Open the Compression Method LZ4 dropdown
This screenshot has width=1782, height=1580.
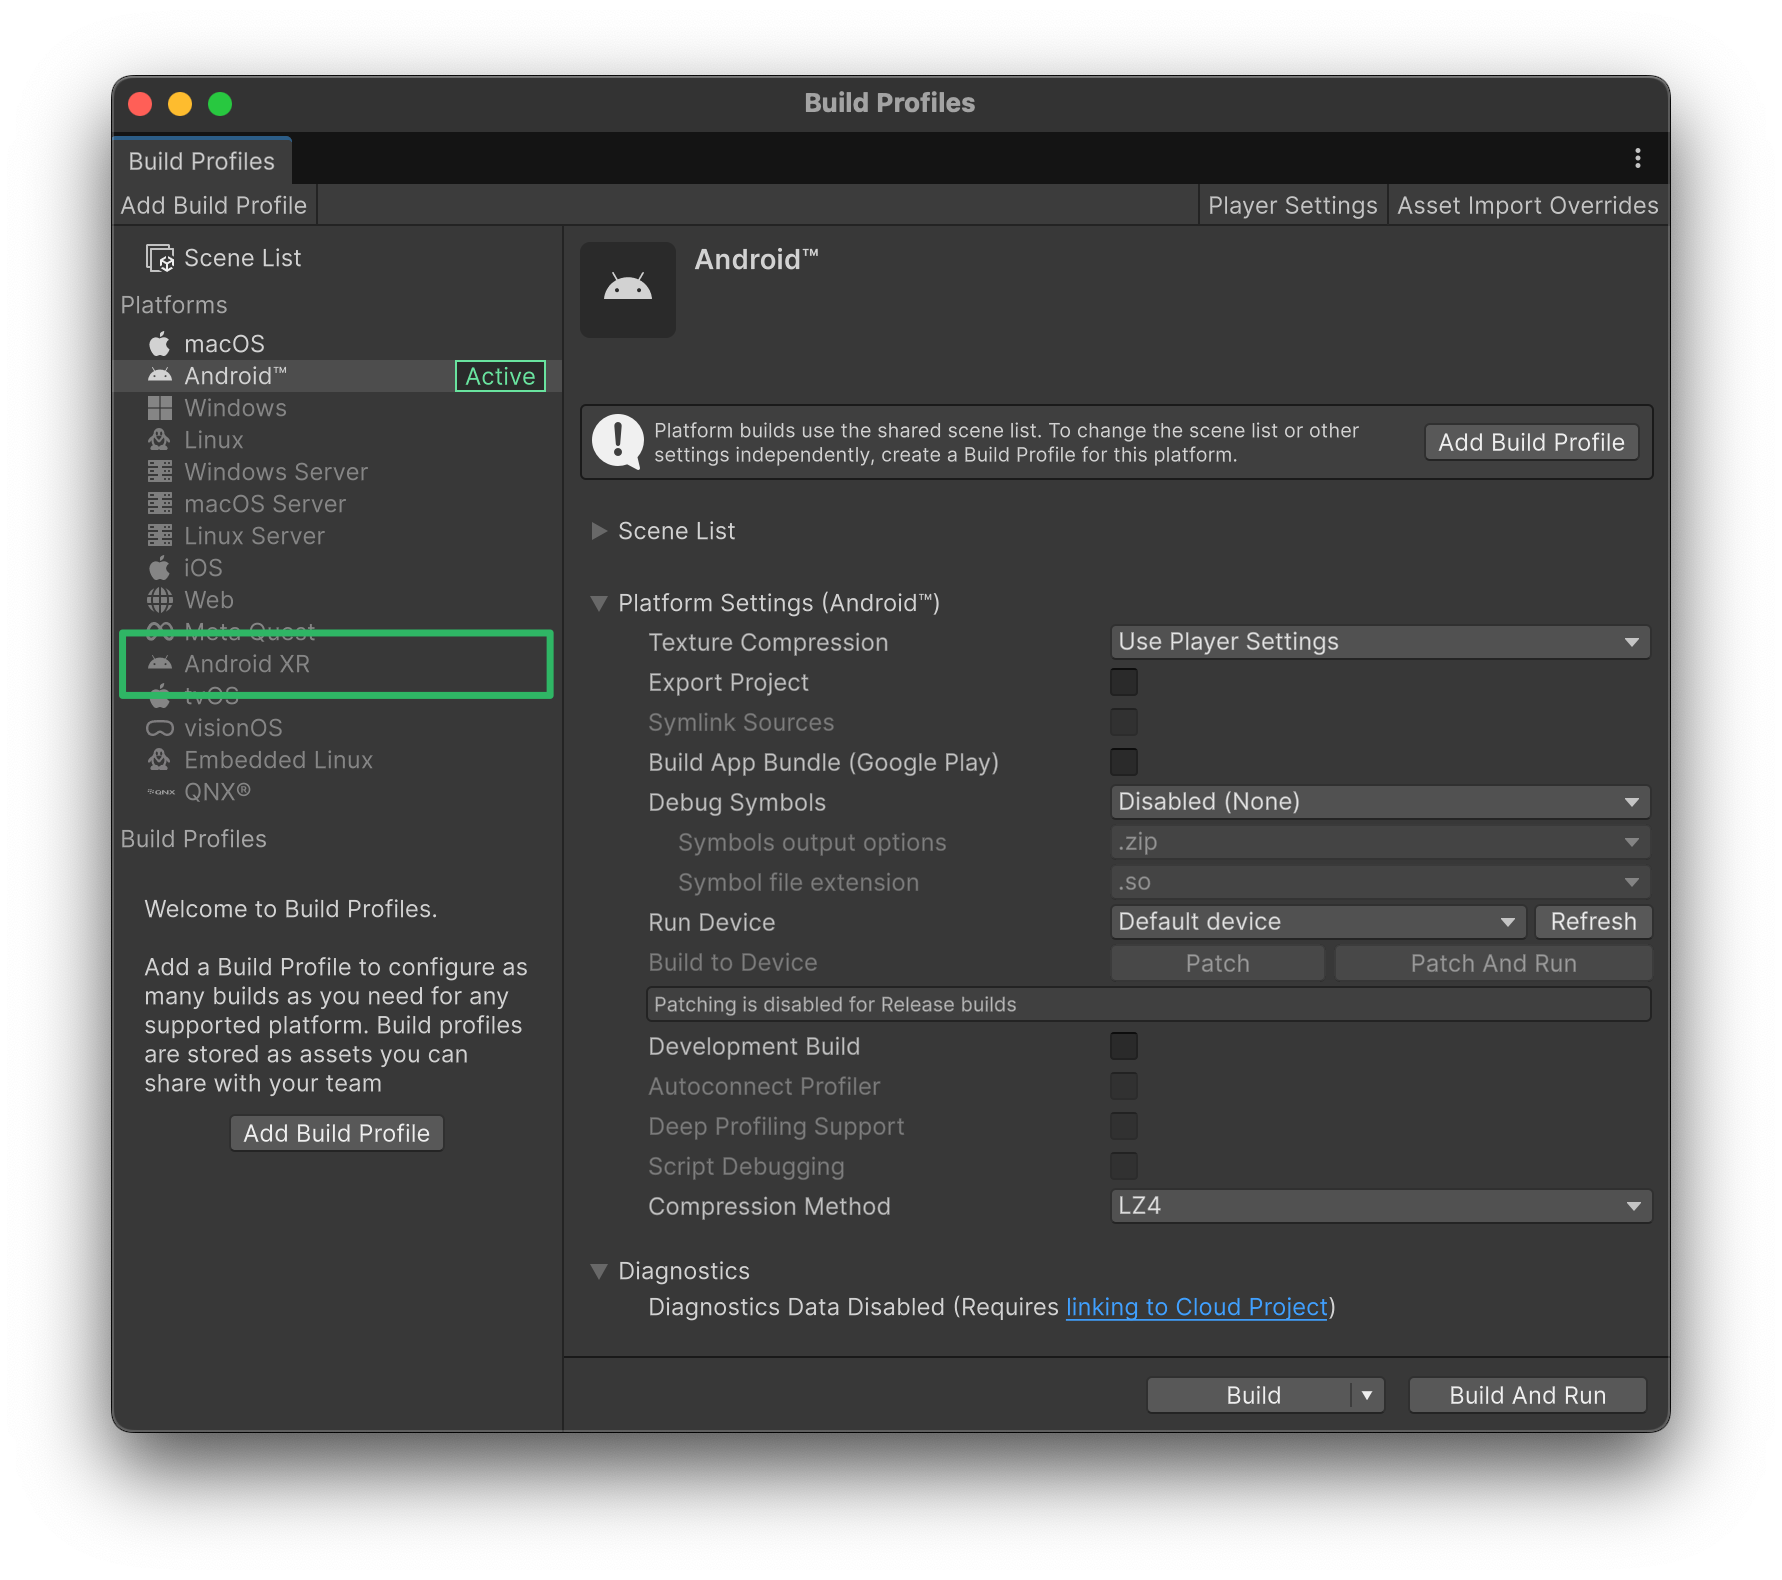click(1380, 1206)
